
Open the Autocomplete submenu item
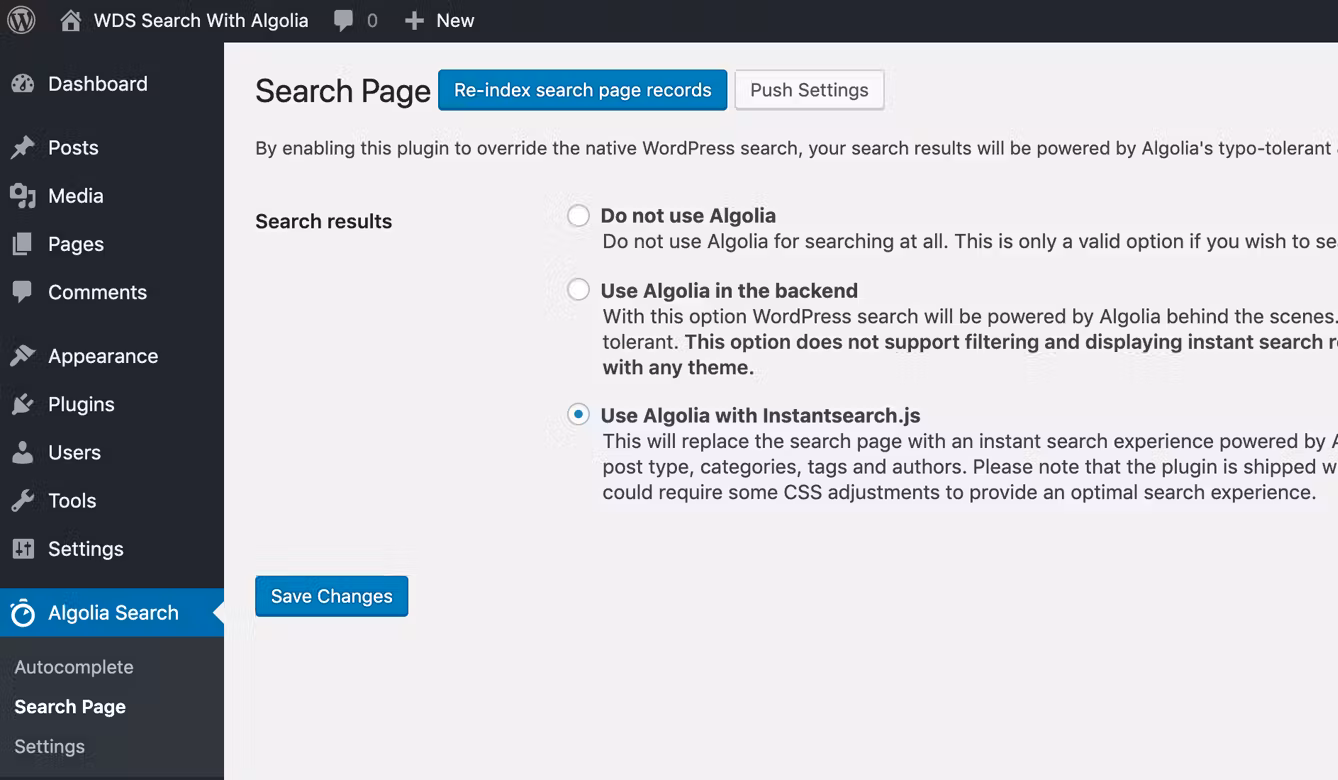(x=74, y=667)
